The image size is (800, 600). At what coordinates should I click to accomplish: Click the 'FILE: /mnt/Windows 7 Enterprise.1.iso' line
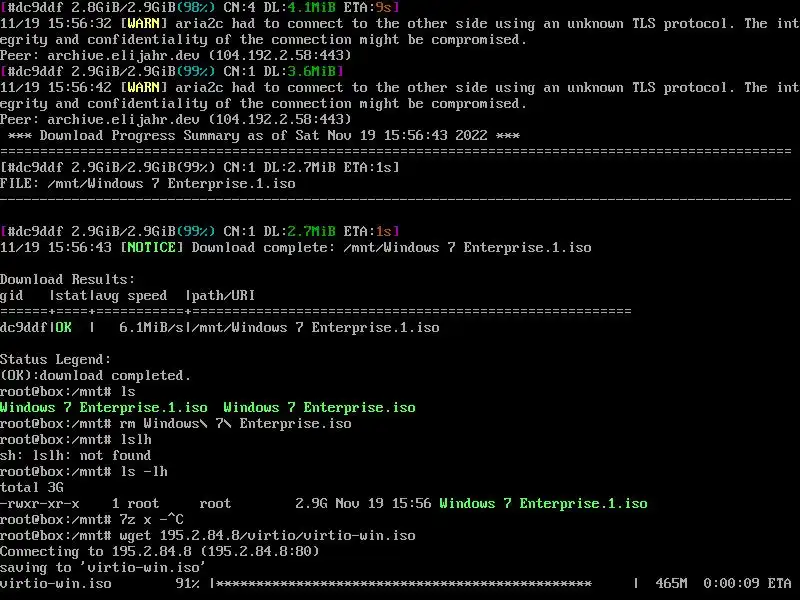148,183
